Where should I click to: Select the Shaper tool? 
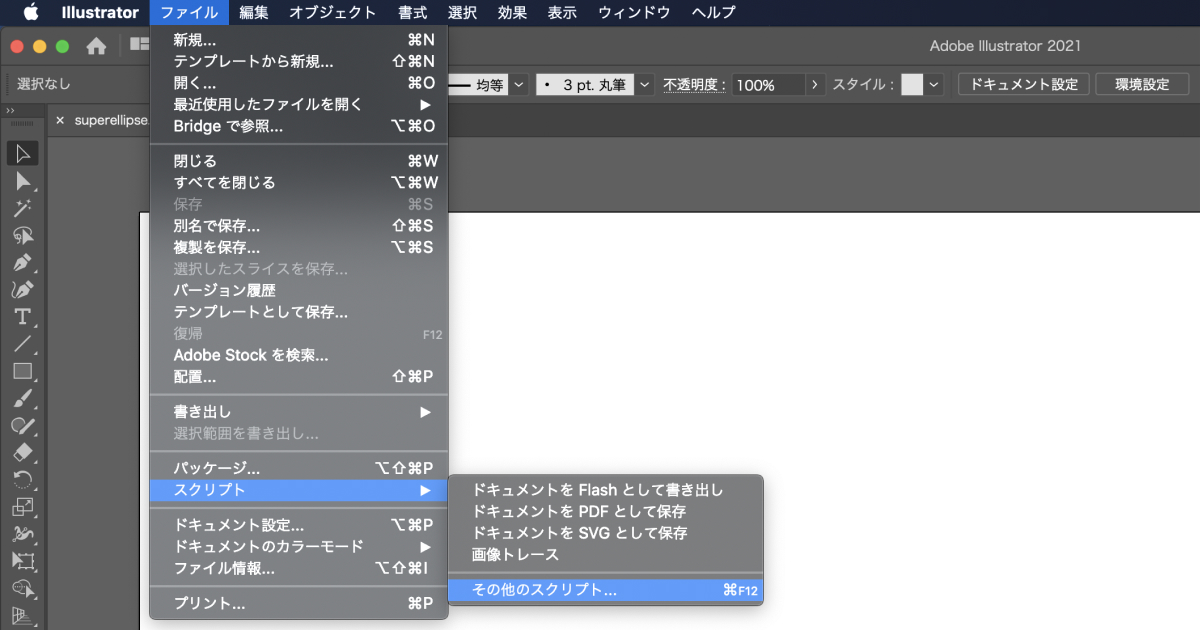click(x=23, y=425)
